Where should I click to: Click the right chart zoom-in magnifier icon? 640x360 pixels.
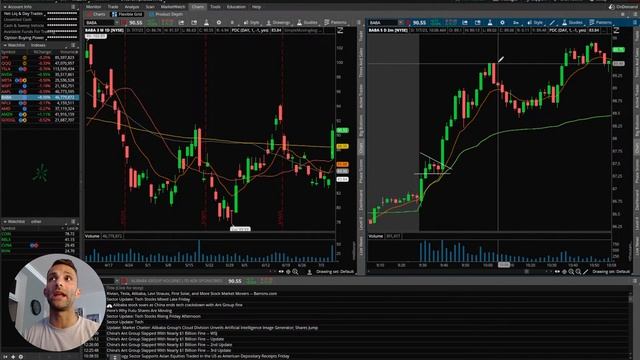point(571,272)
